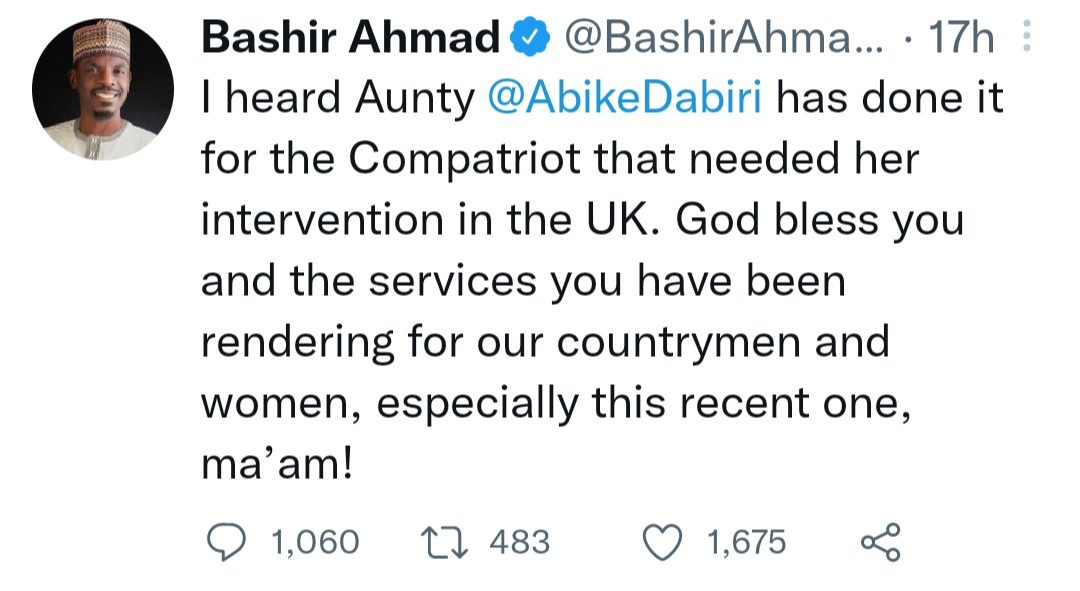1080x591 pixels.
Task: Like the tweet with the heart icon
Action: 662,542
